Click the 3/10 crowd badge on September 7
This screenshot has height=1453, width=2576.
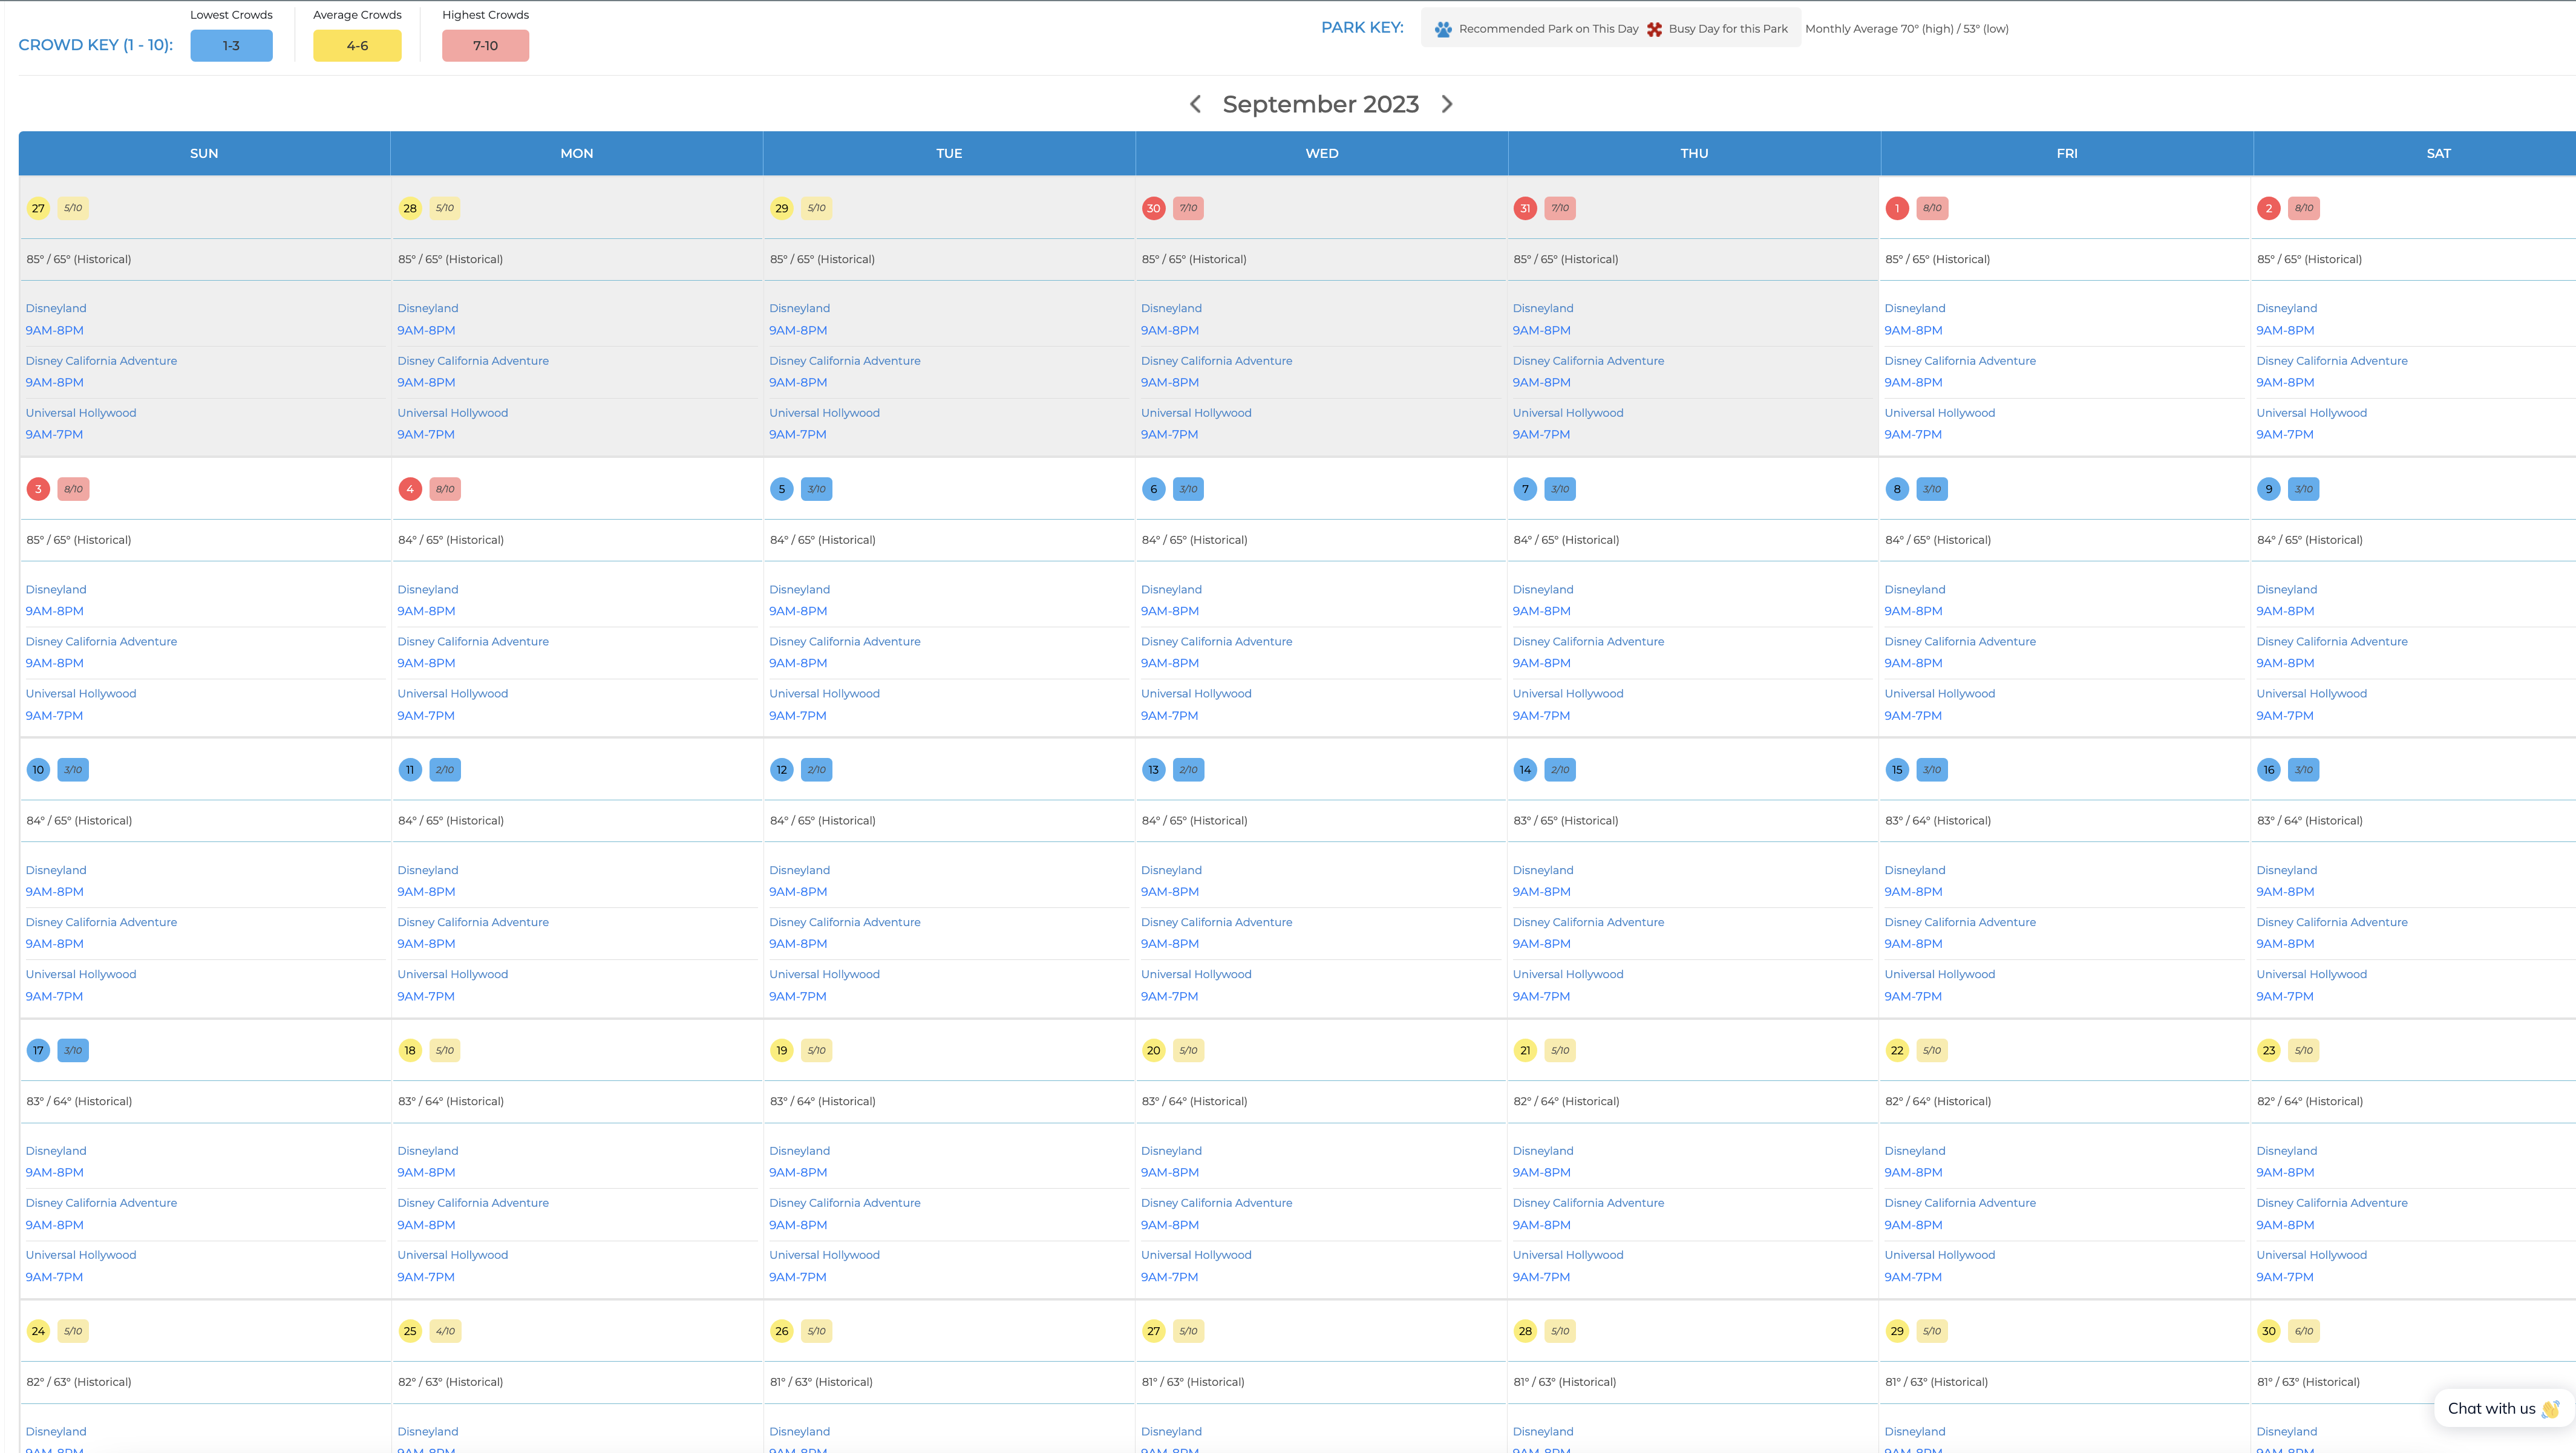[x=1560, y=489]
